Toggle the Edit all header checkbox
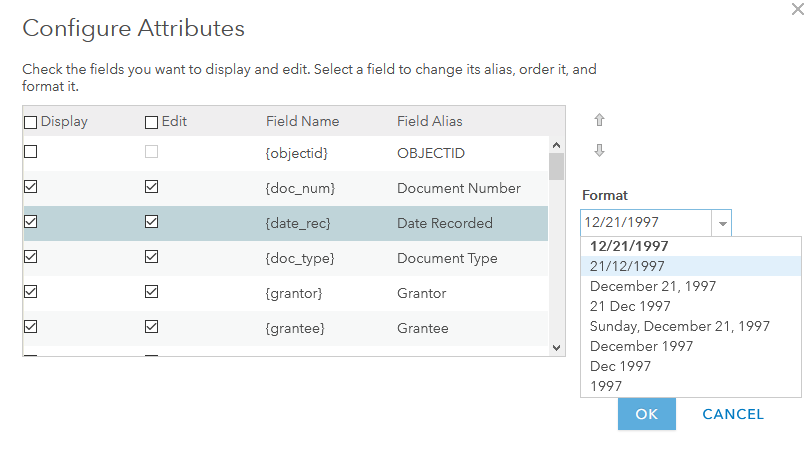 click(x=152, y=122)
